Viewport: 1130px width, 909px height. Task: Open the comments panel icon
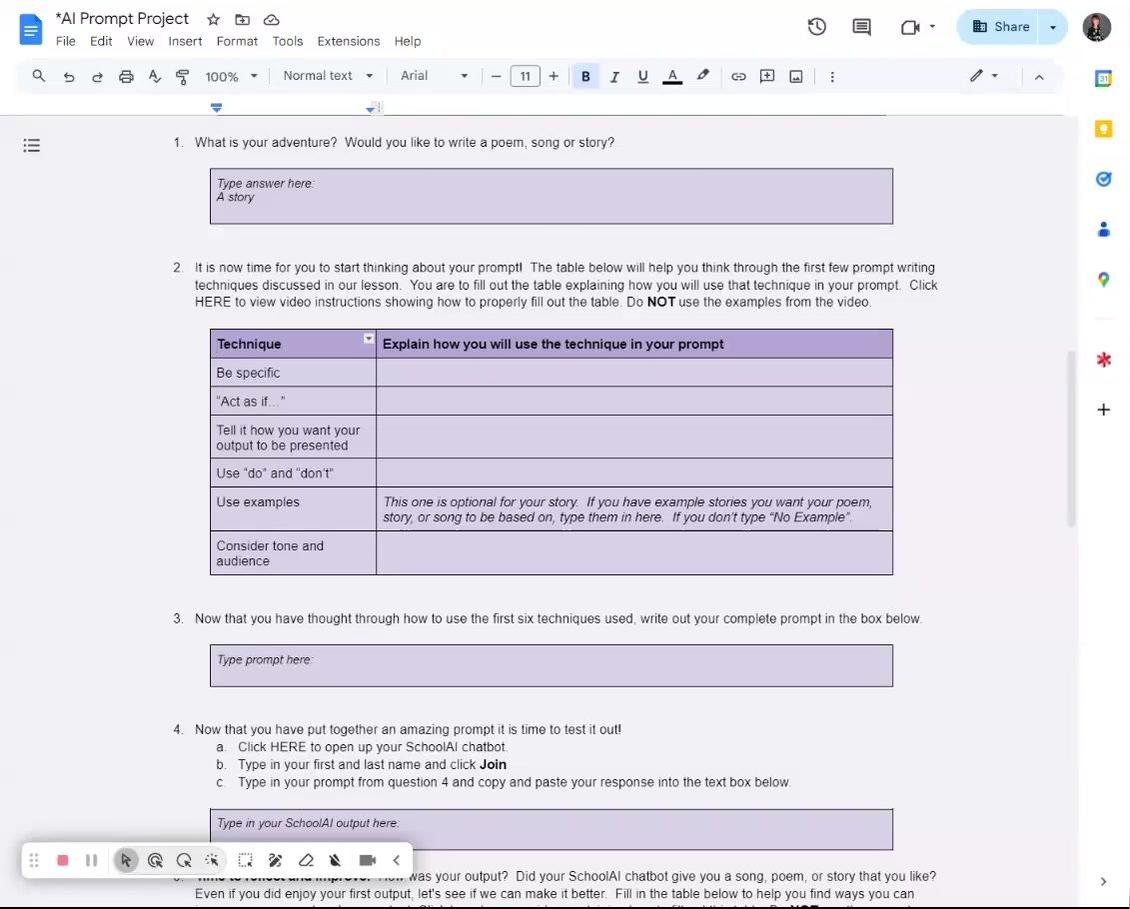861,27
